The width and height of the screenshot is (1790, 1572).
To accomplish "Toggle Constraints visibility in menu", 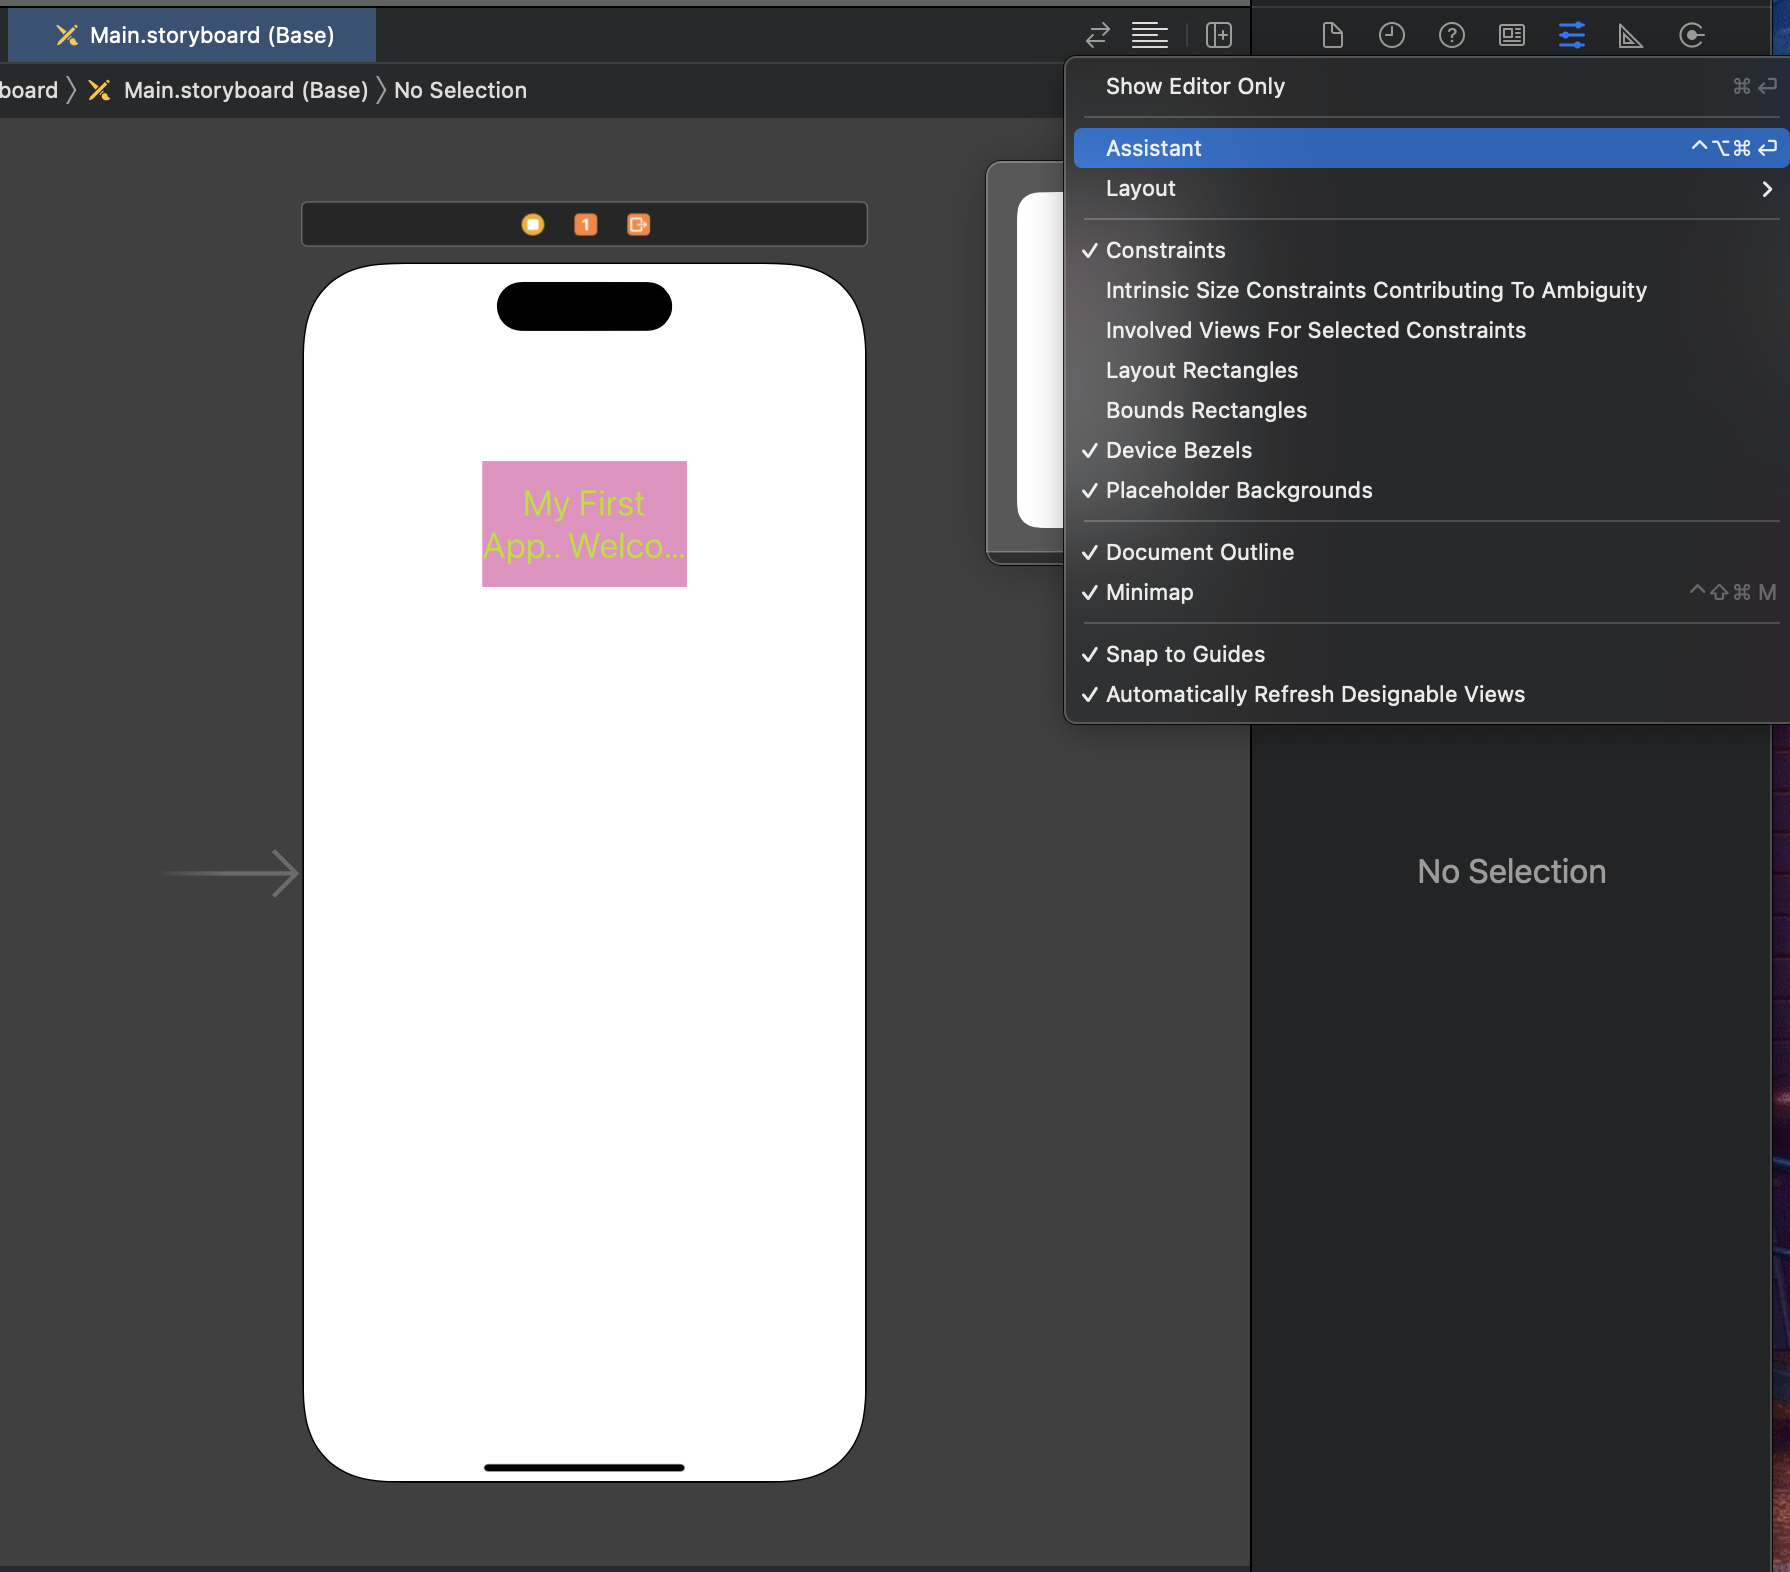I will [x=1165, y=250].
